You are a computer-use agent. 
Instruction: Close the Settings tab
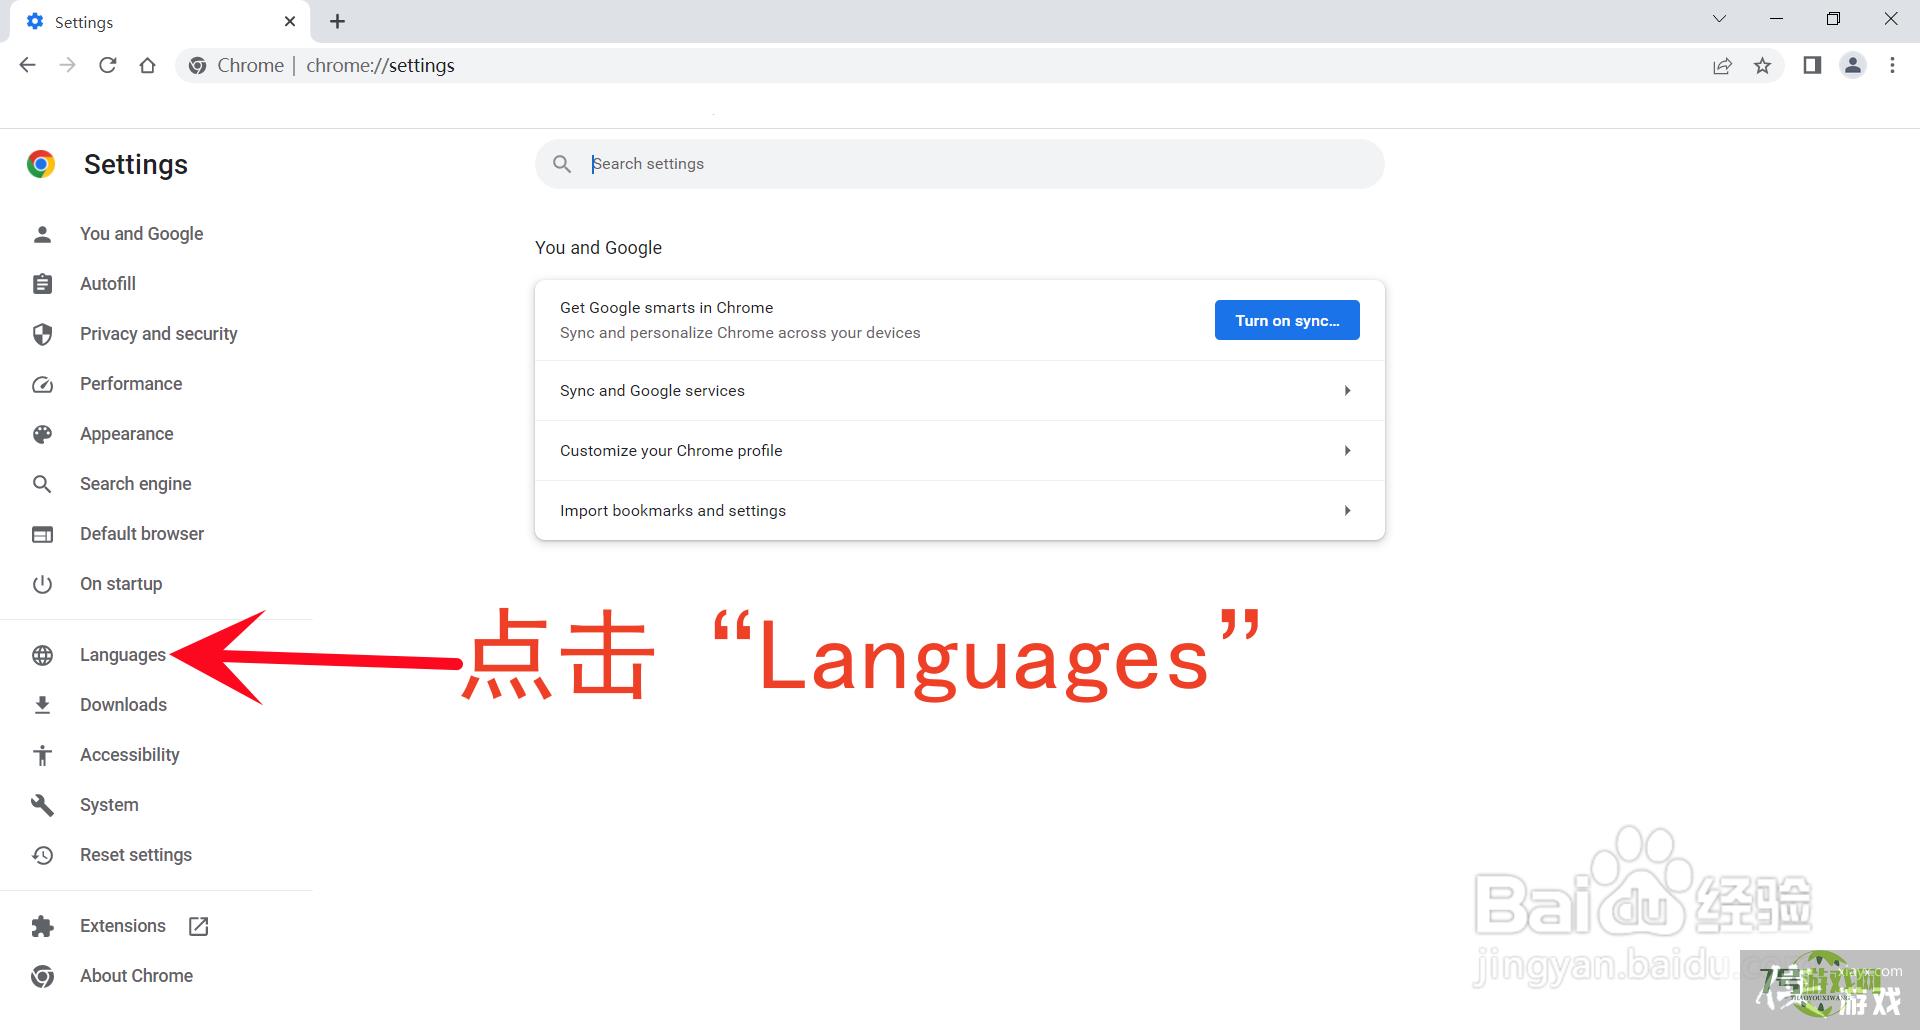click(290, 21)
